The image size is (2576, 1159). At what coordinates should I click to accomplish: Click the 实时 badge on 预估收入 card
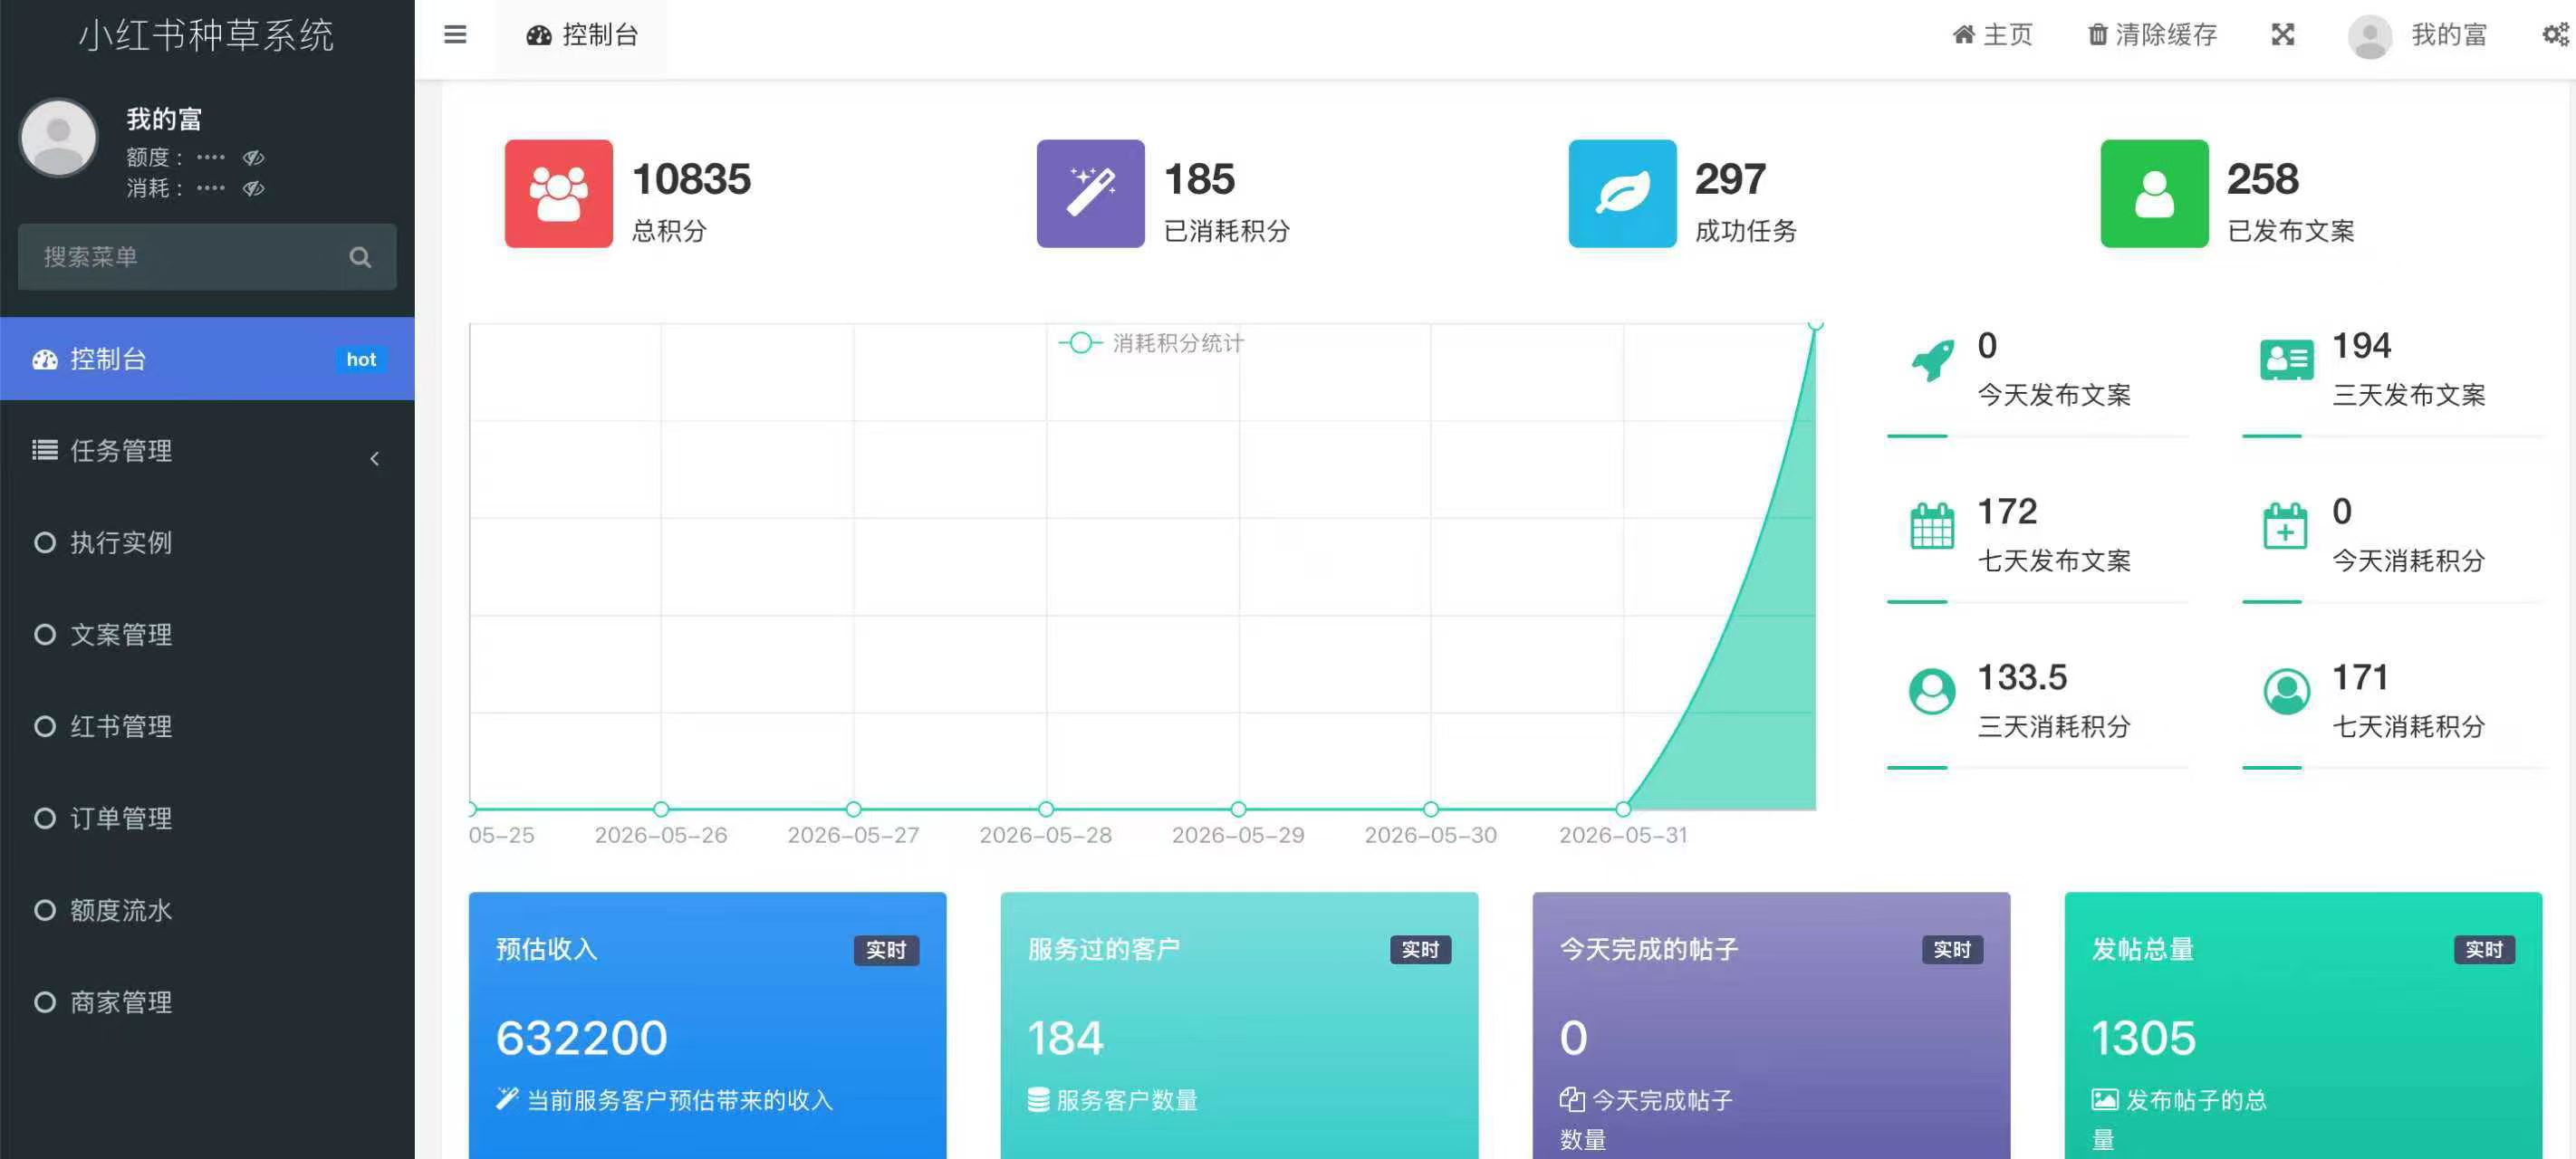886,950
